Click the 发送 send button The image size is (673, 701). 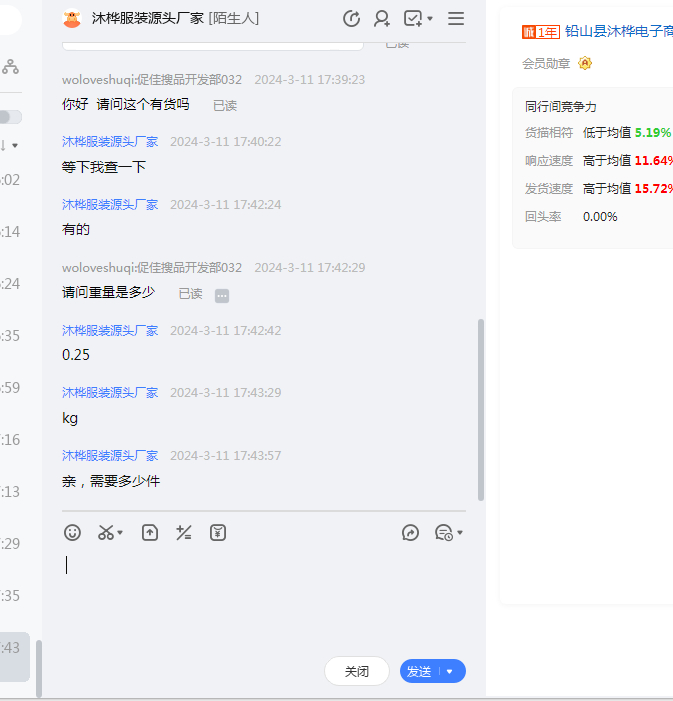click(419, 672)
